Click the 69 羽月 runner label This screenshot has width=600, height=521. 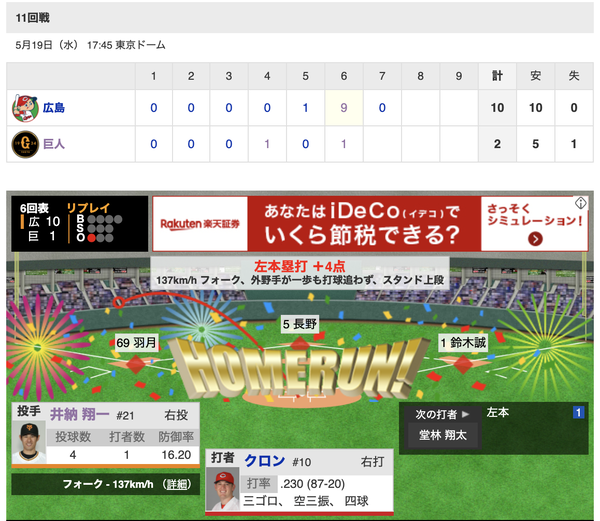(136, 343)
